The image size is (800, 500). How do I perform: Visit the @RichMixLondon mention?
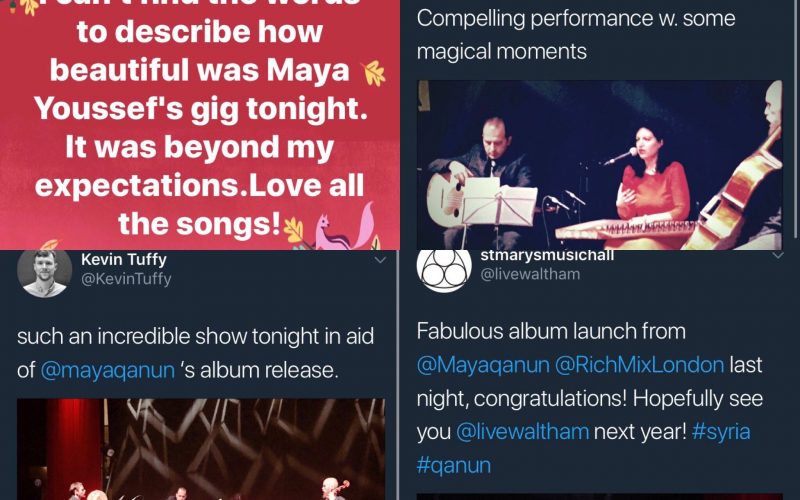coord(639,365)
